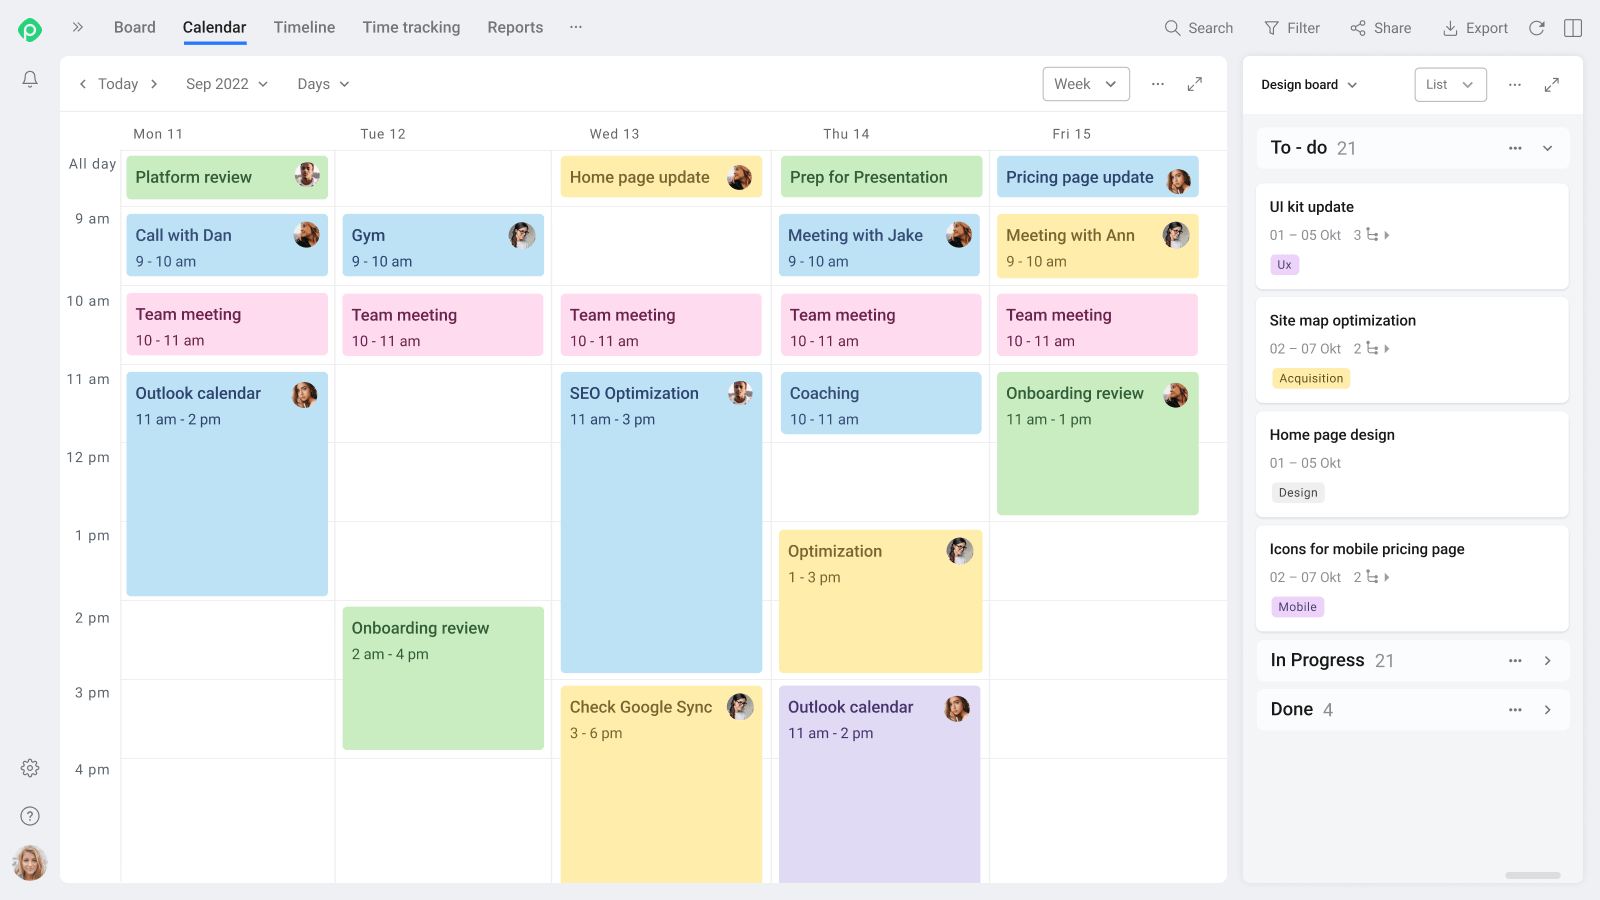The image size is (1600, 900).
Task: Open the Reports tab
Action: [x=515, y=27]
